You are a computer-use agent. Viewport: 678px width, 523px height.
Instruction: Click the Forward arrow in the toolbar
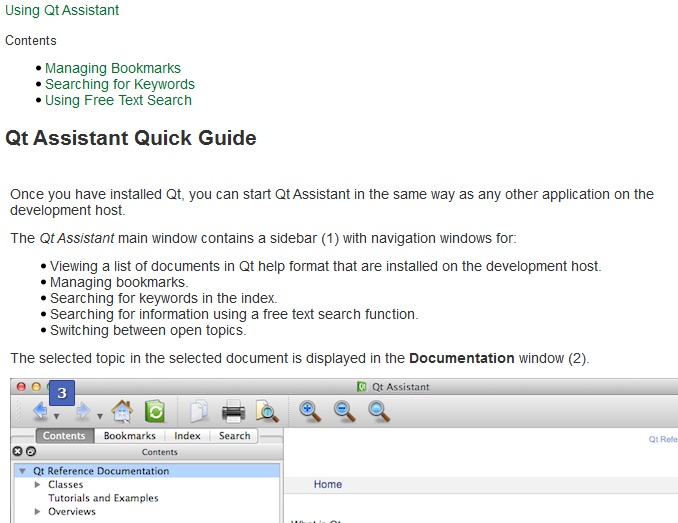click(x=84, y=411)
